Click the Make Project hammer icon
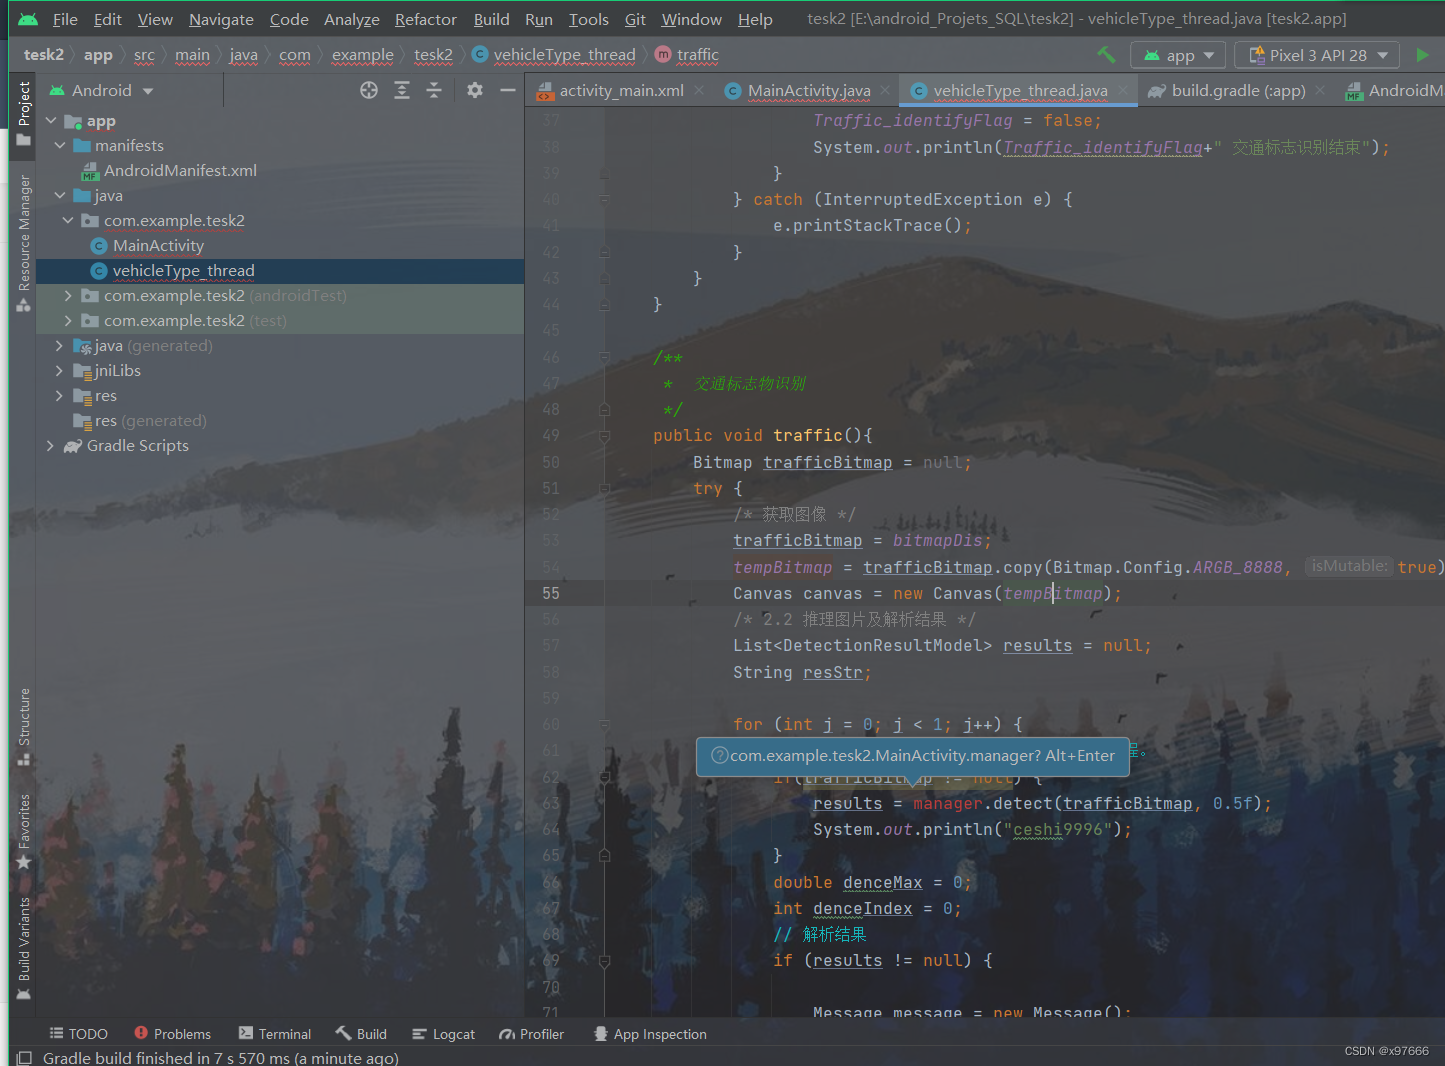This screenshot has width=1445, height=1066. point(1106,55)
